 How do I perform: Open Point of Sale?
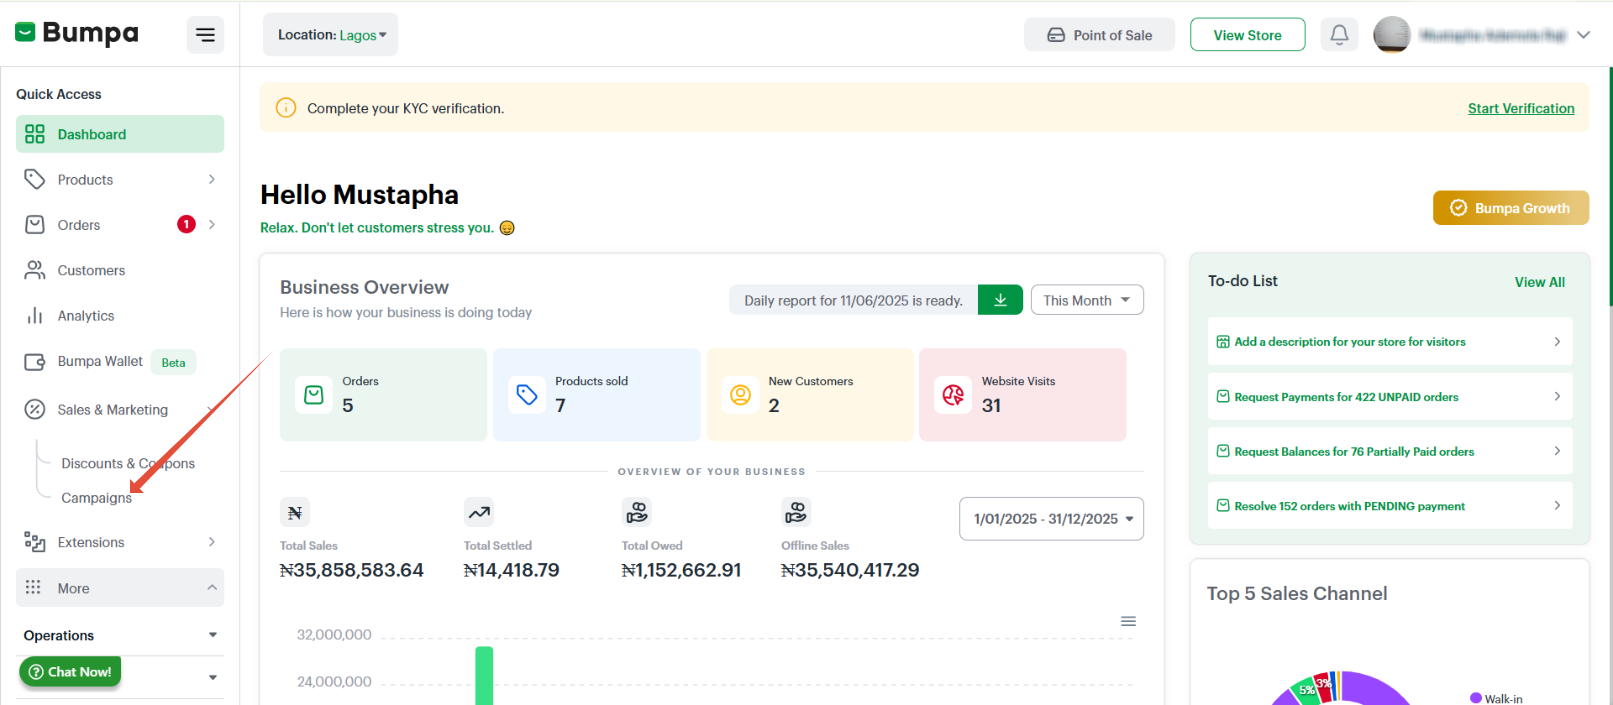click(x=1099, y=35)
